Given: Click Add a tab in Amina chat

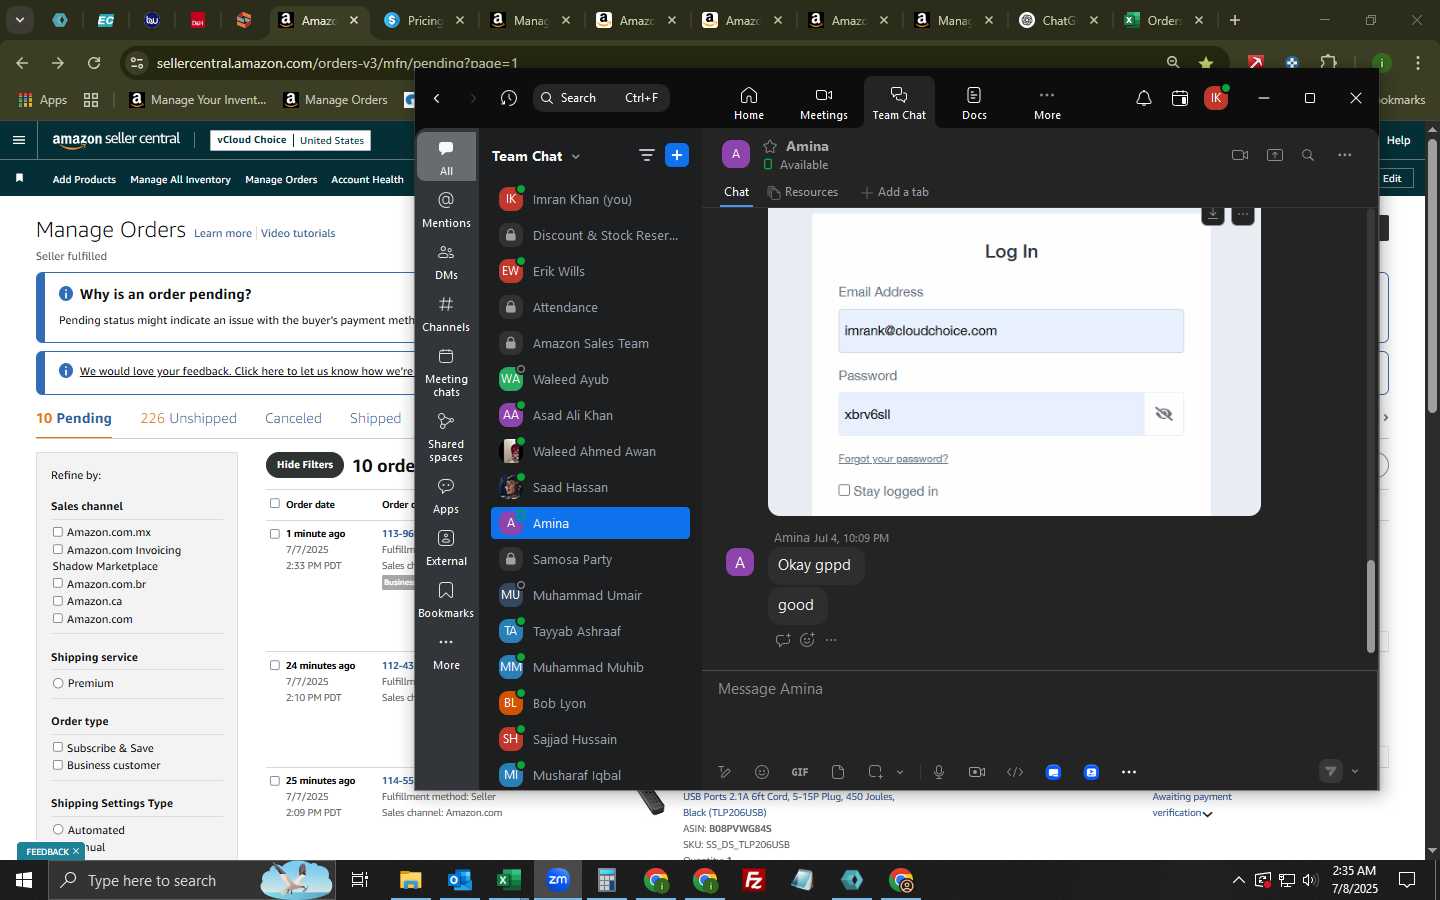Looking at the screenshot, I should coord(895,192).
